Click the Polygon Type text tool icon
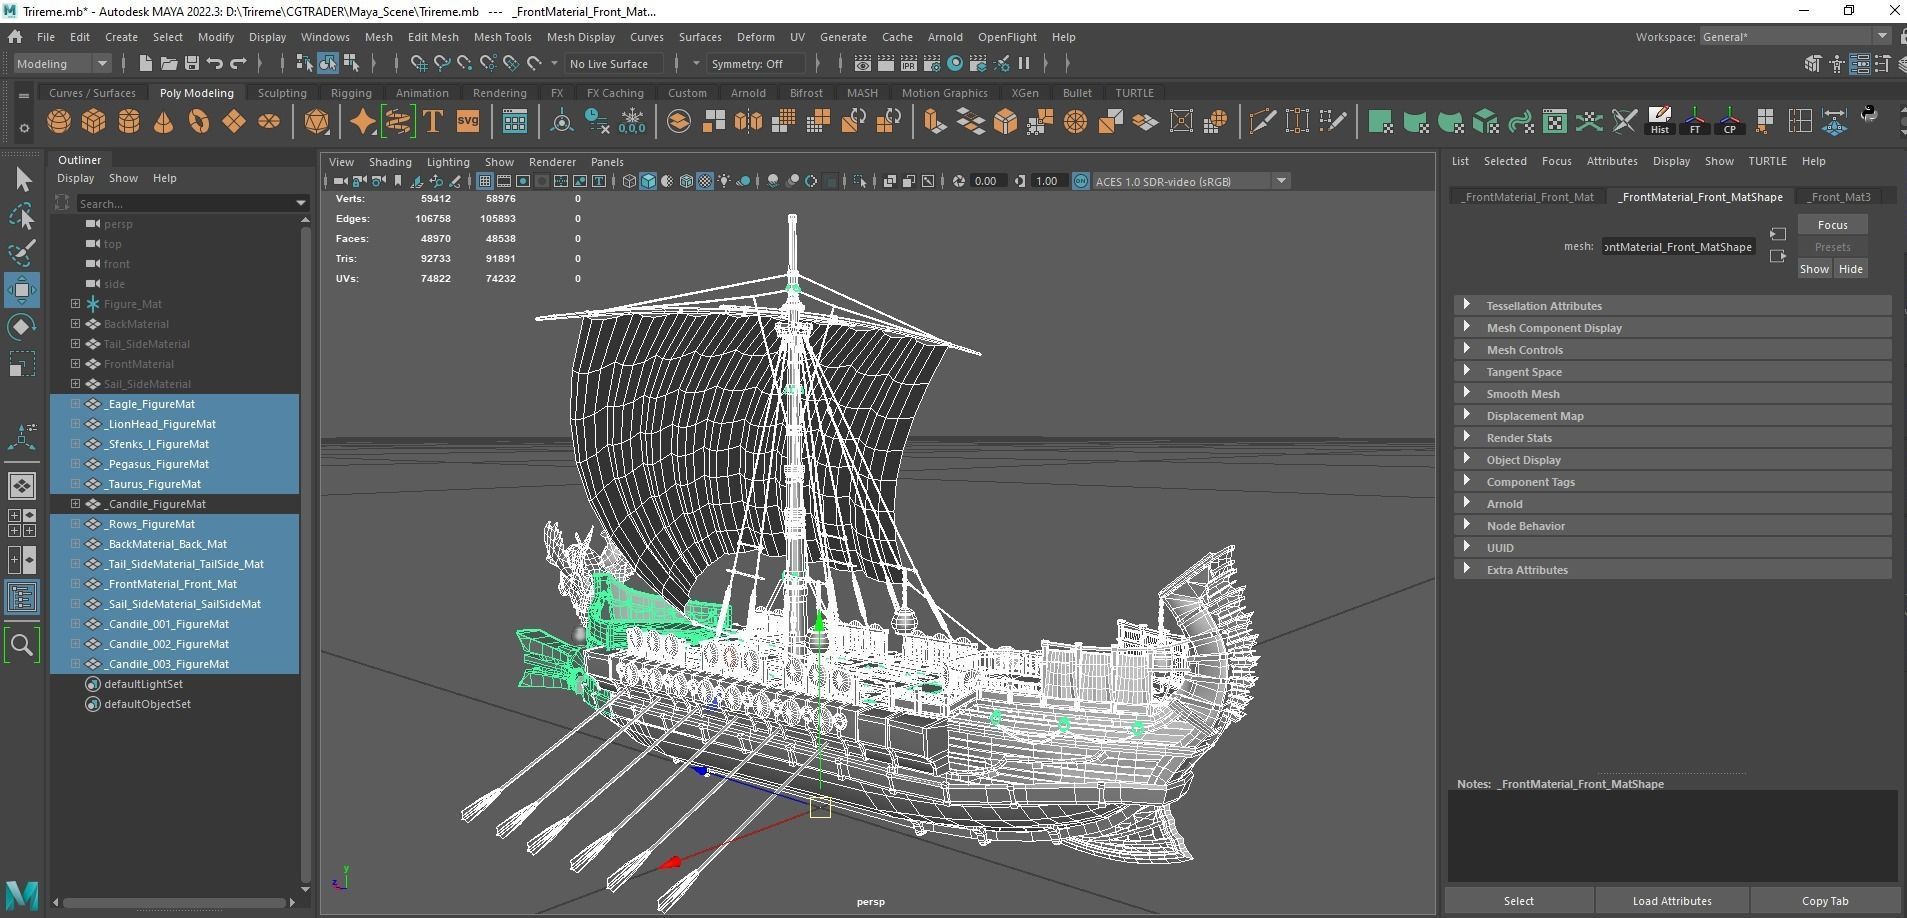Image resolution: width=1907 pixels, height=918 pixels. [433, 122]
